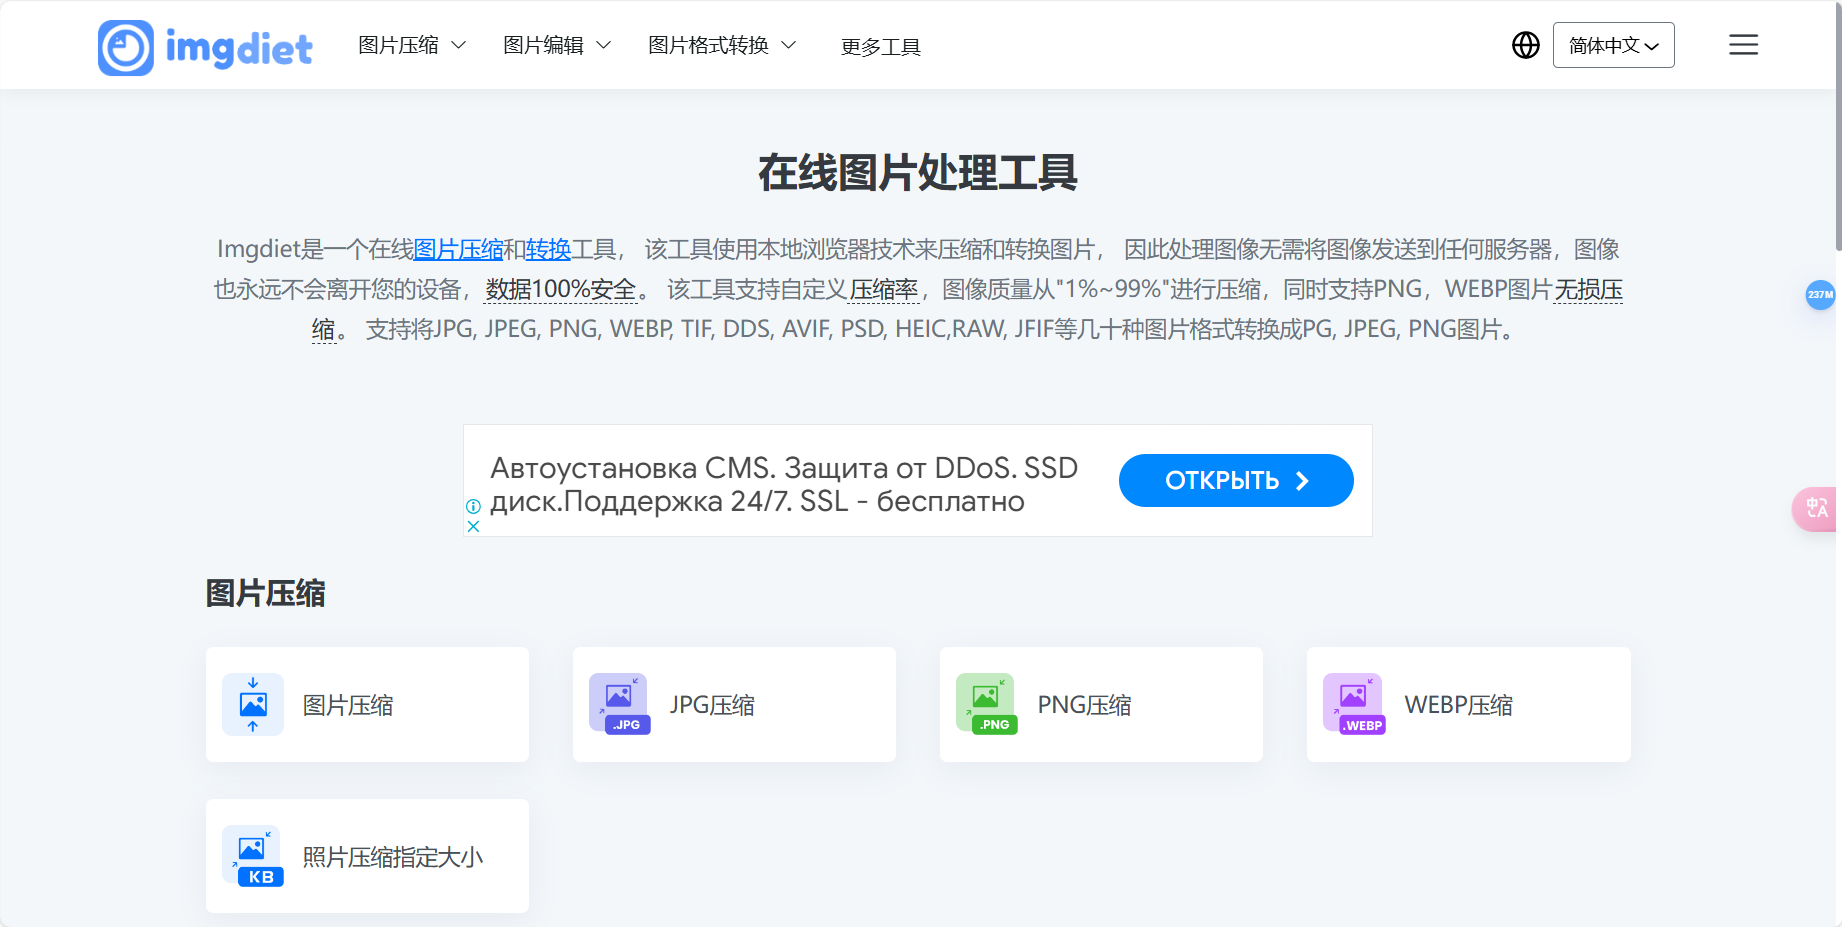Screen dimensions: 1842x927
Task: Select the PNG压缩 tool icon
Action: point(986,704)
